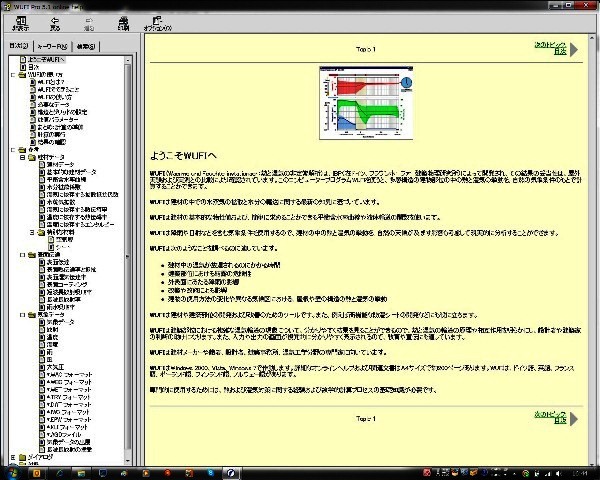Click the top 次のトピック link
The height and width of the screenshot is (480, 600).
551,45
